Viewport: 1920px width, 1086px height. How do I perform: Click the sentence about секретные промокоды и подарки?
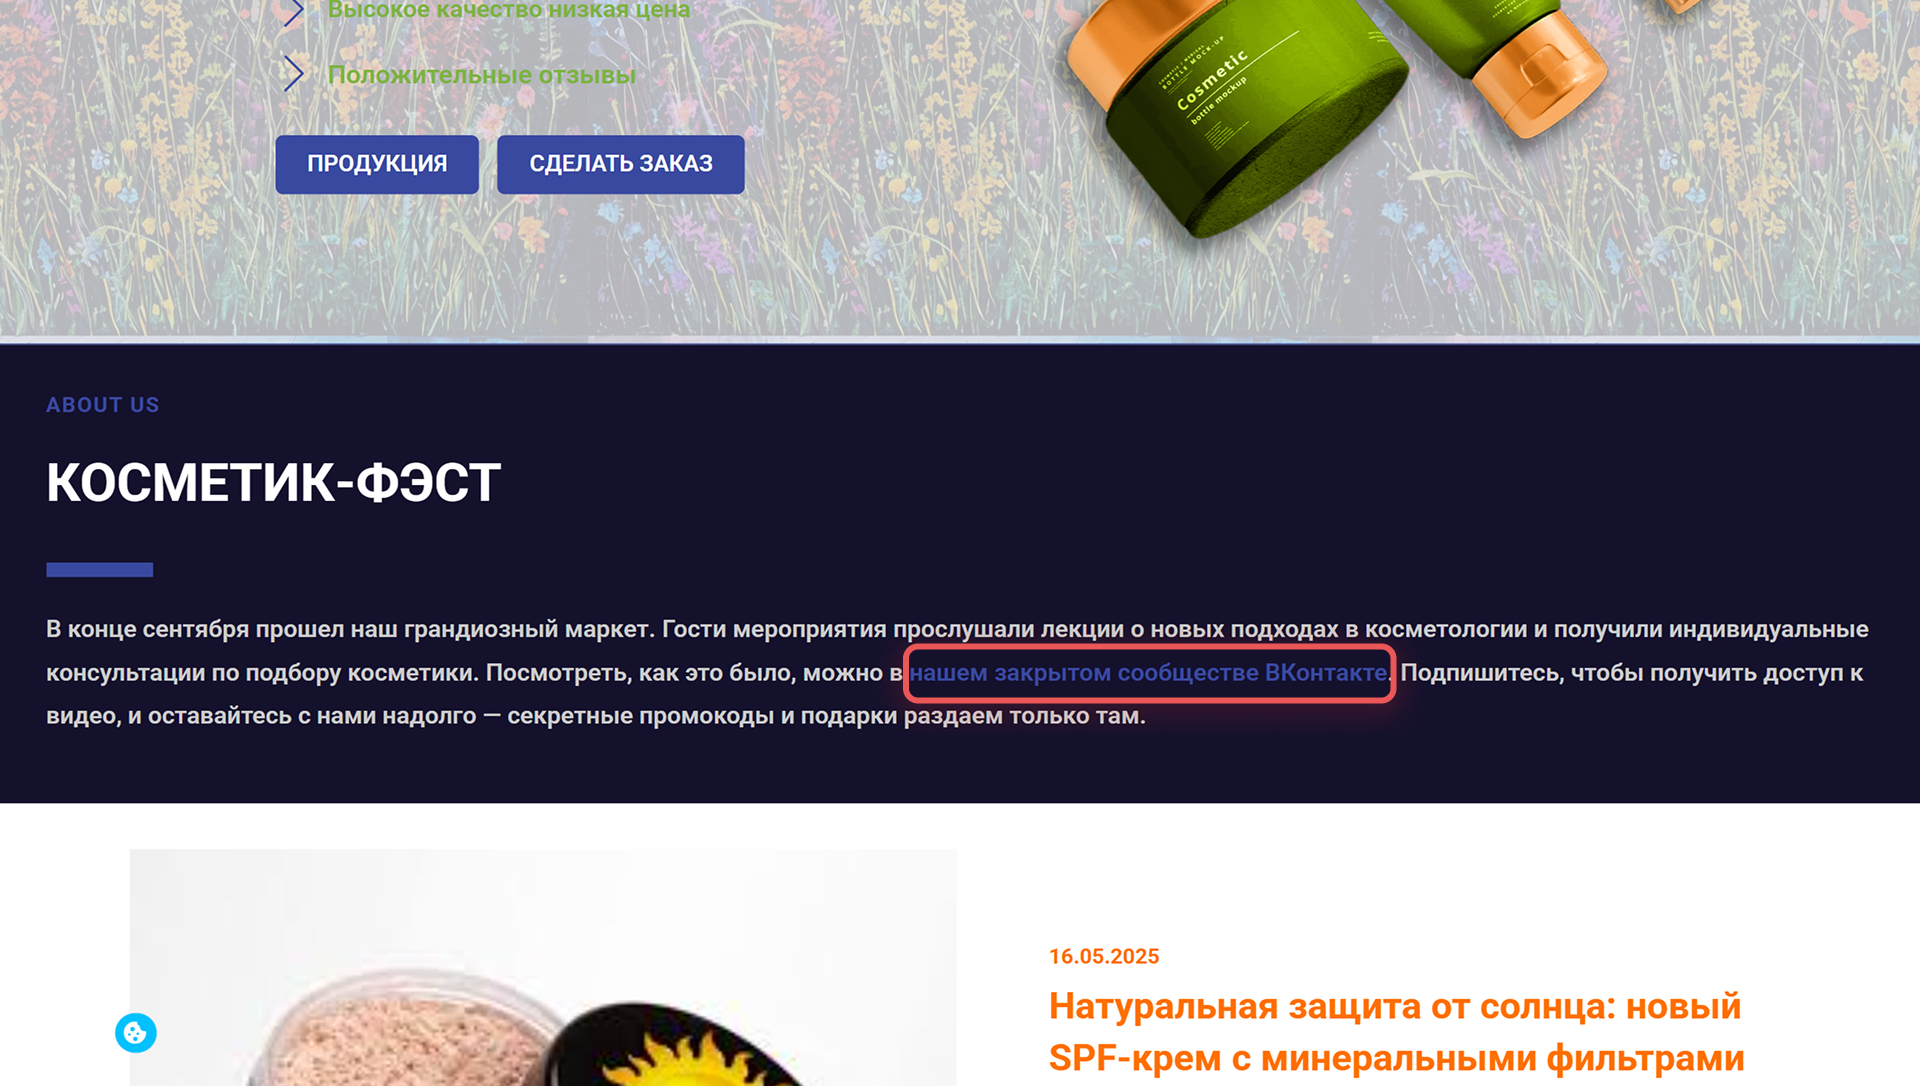coord(826,716)
